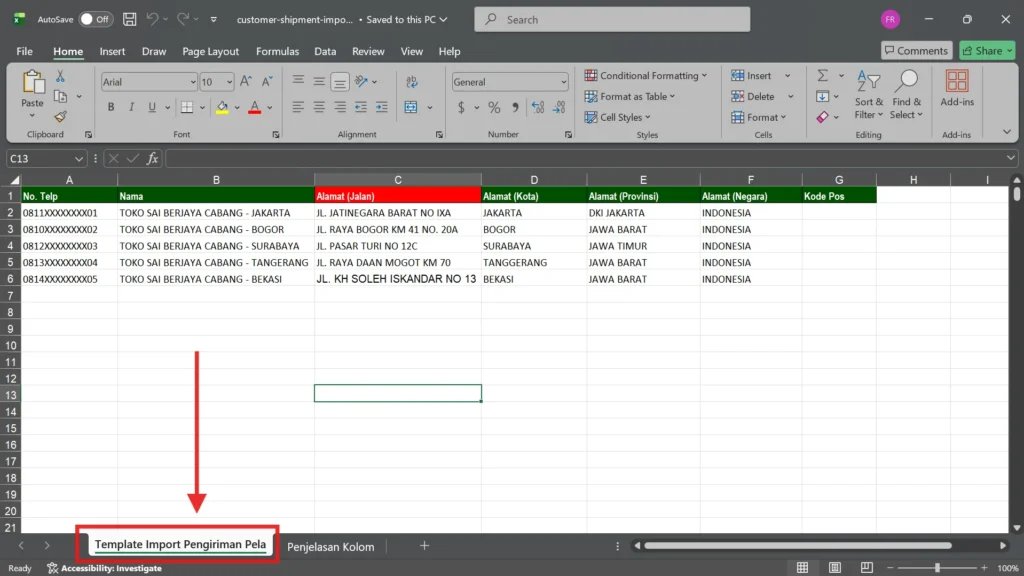Open the View tab
The image size is (1024, 576).
tap(411, 51)
